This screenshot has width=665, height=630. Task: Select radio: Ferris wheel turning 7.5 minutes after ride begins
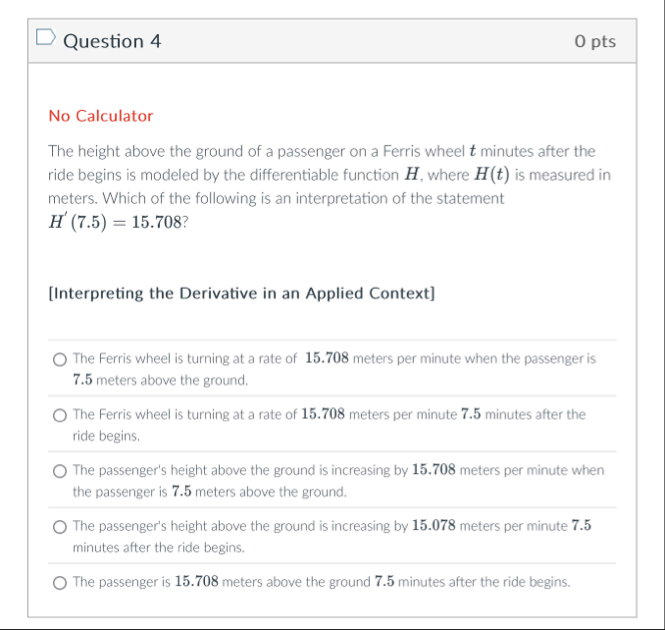pyautogui.click(x=60, y=414)
